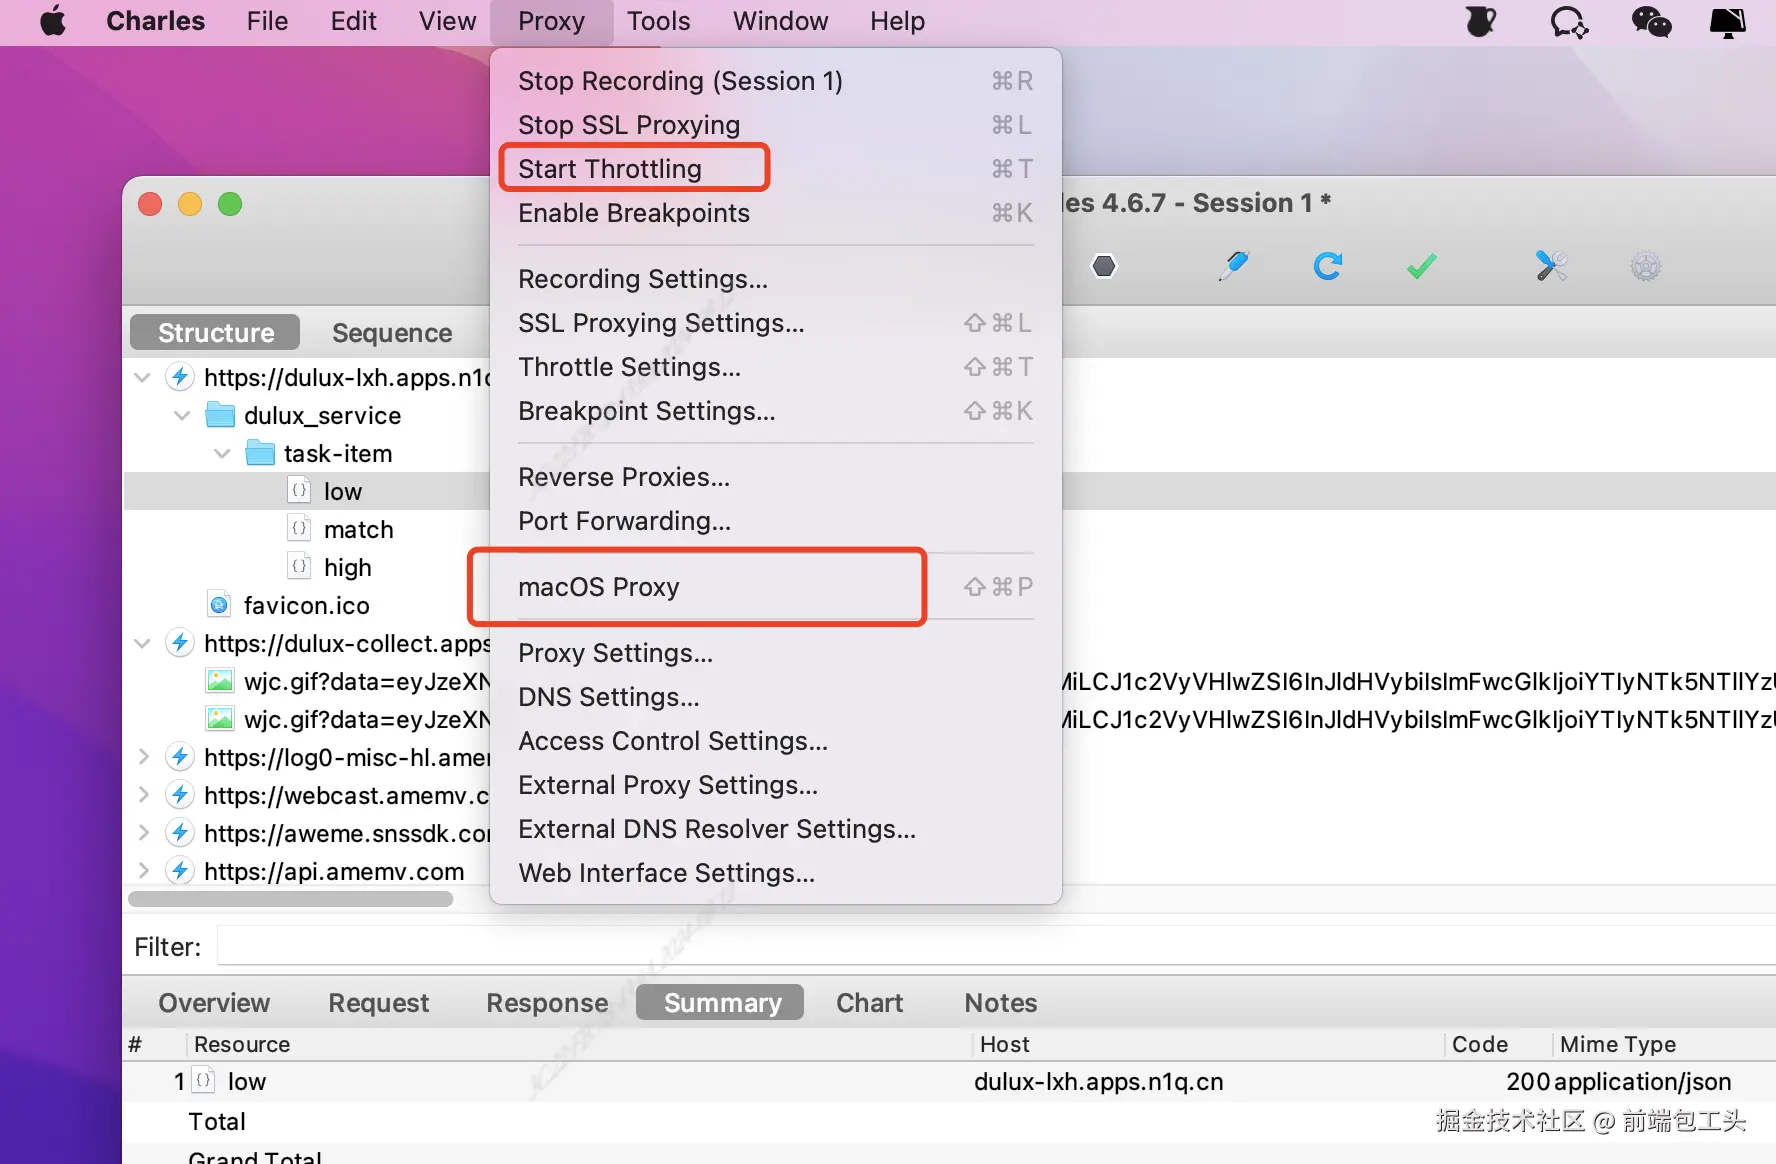
Task: Click the hexagon breakpoints toolbar icon
Action: click(x=1103, y=266)
